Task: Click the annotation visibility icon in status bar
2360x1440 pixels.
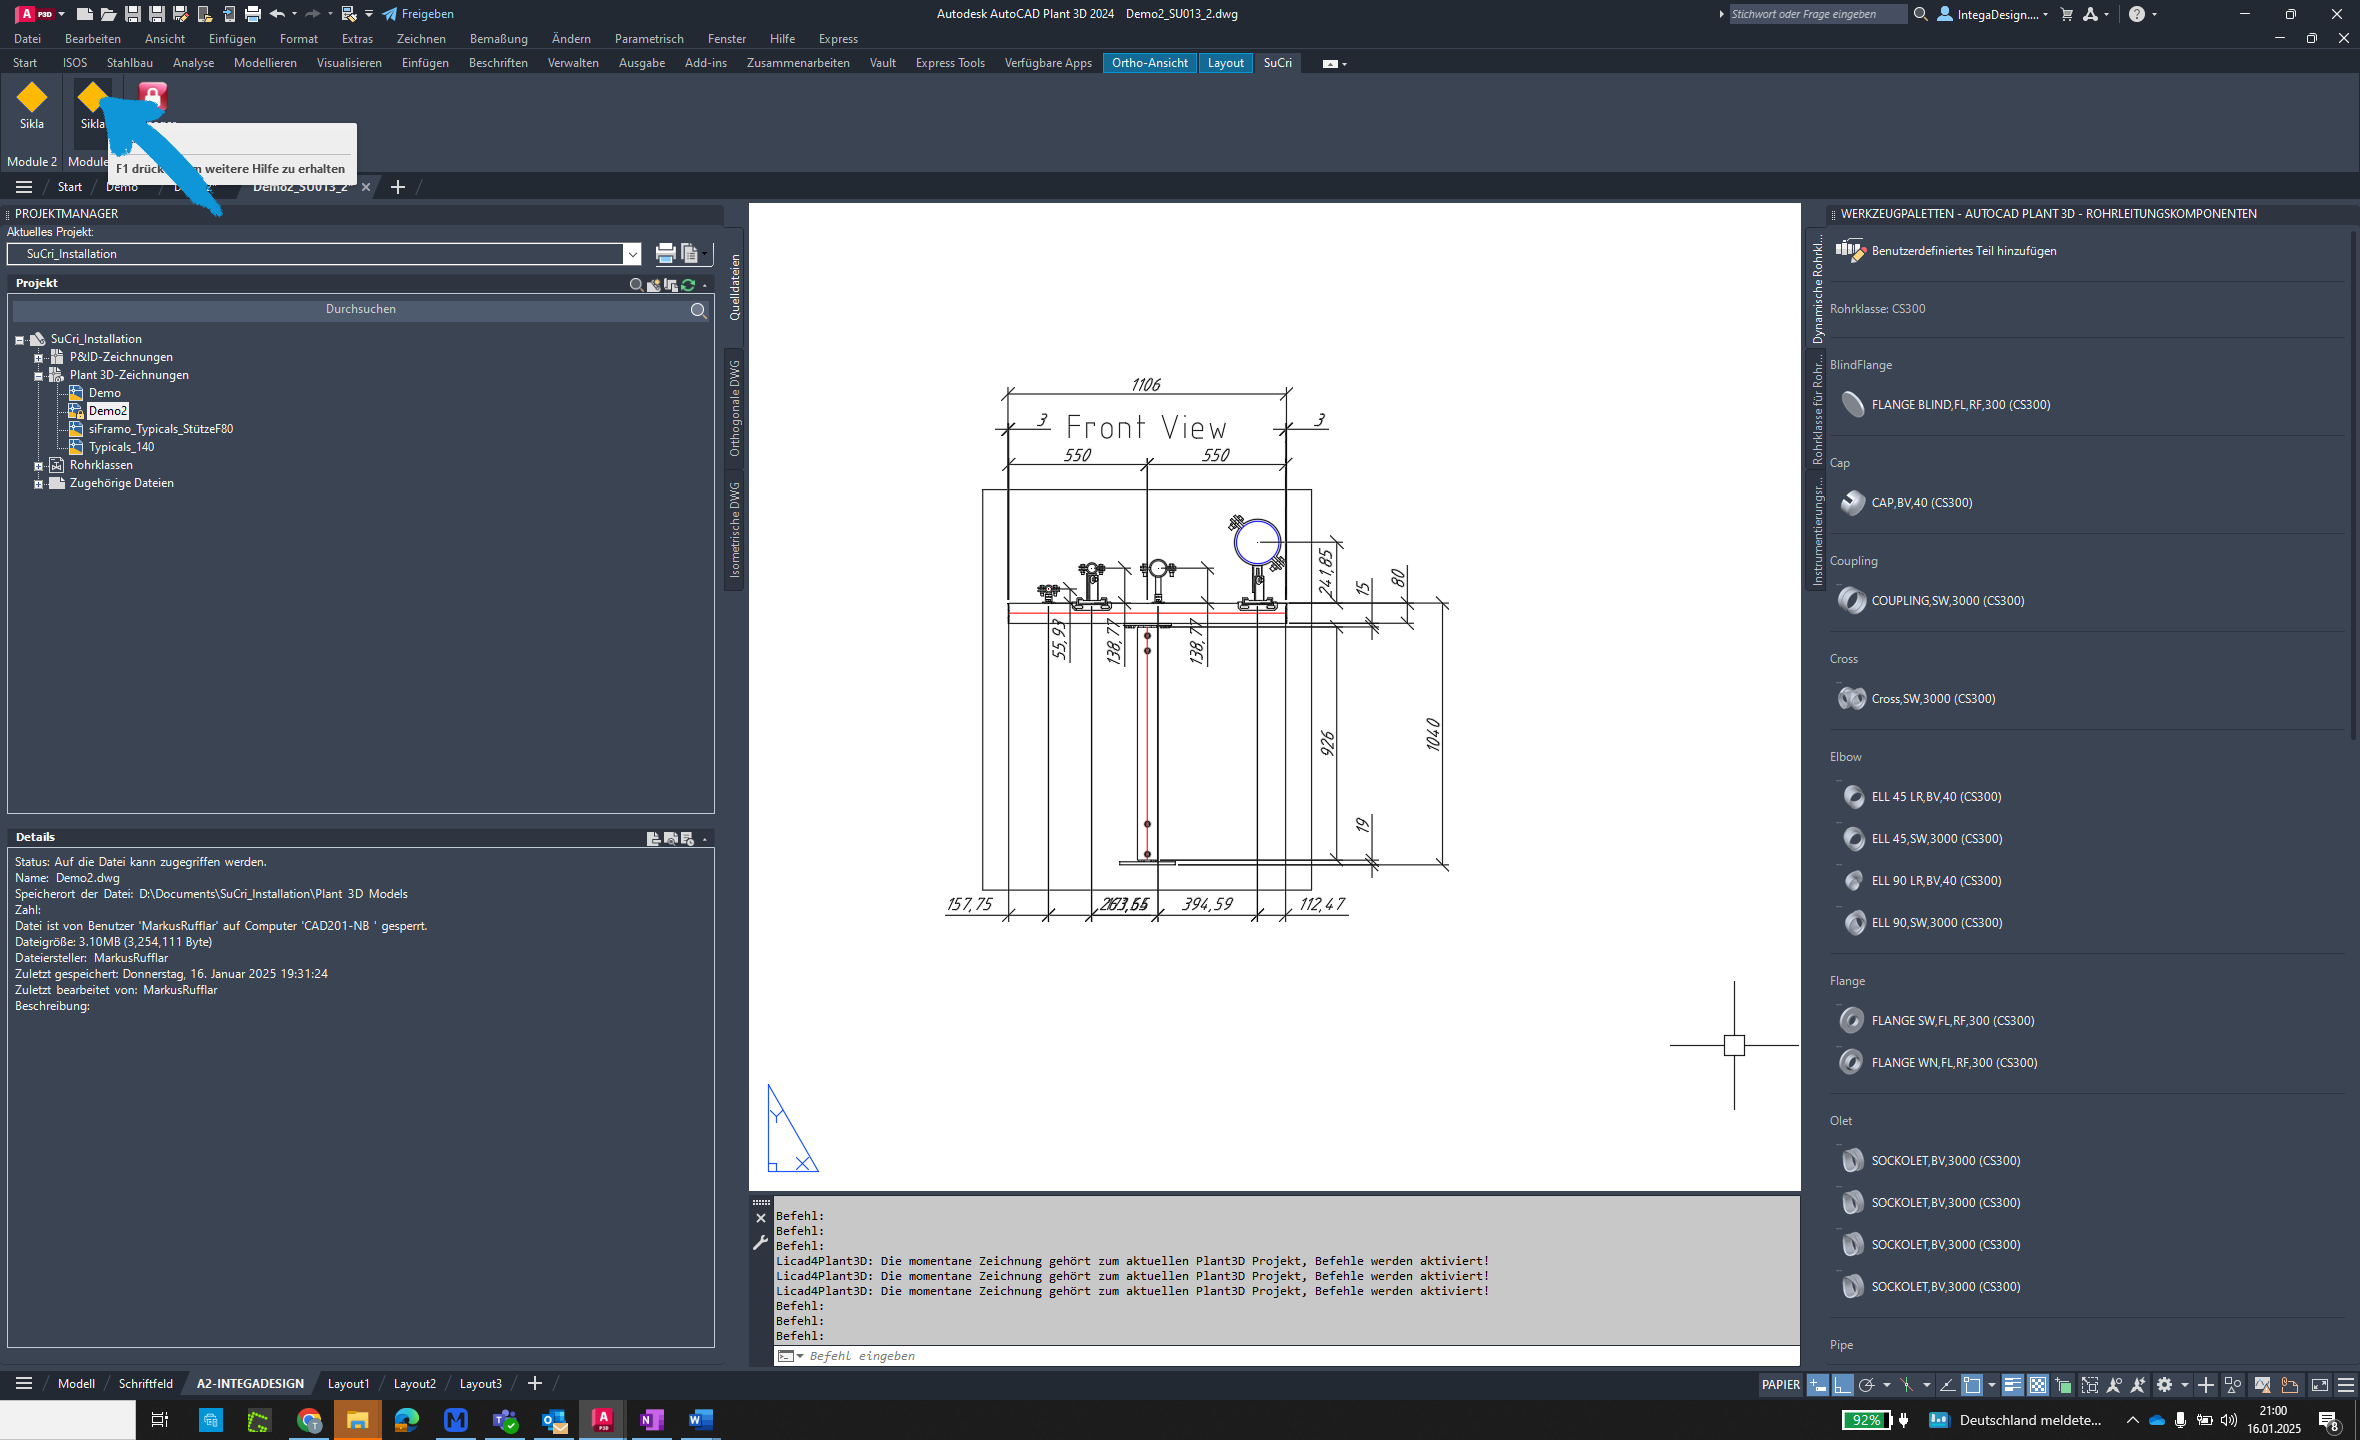Action: click(2114, 1385)
